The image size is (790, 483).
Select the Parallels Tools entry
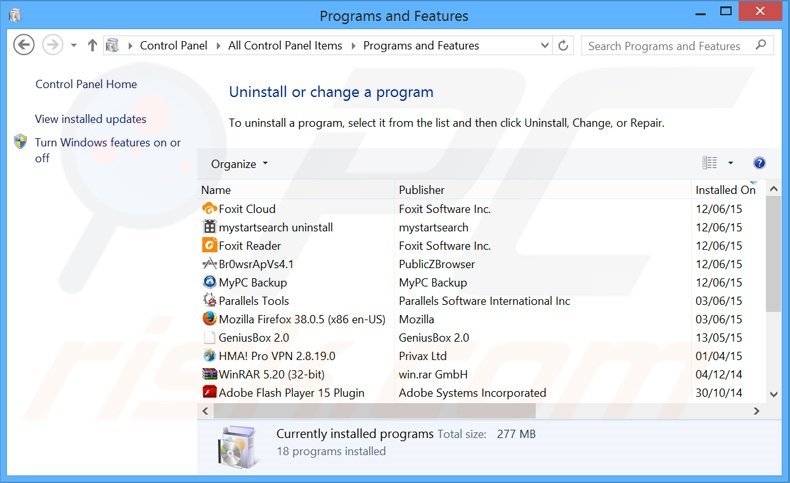253,301
